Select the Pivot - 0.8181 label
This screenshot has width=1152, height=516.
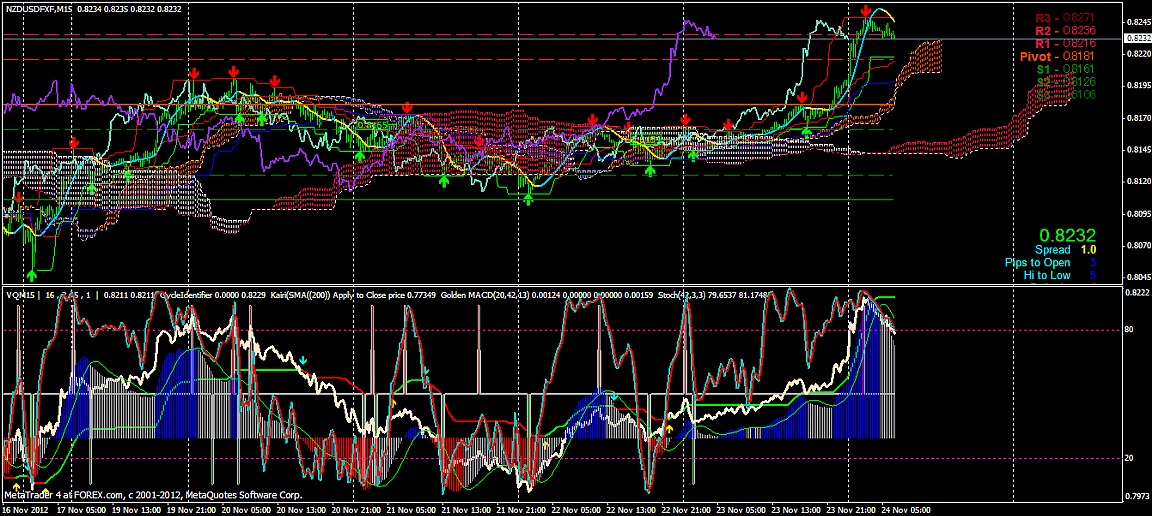1059,56
